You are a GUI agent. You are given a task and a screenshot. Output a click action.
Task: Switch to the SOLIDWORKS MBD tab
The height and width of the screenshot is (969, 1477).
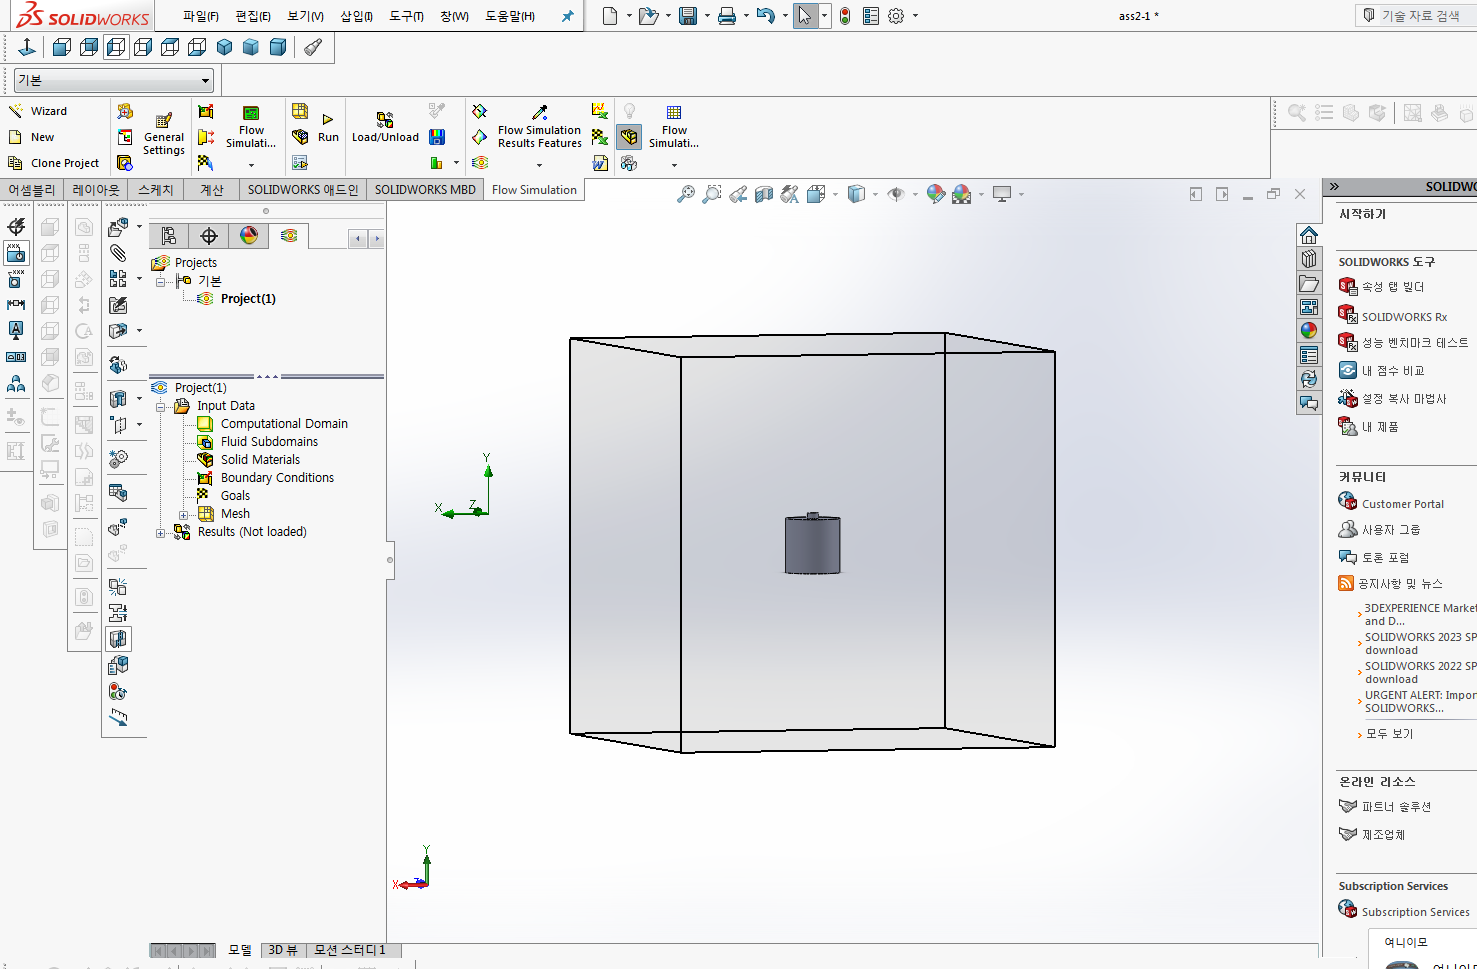[425, 190]
